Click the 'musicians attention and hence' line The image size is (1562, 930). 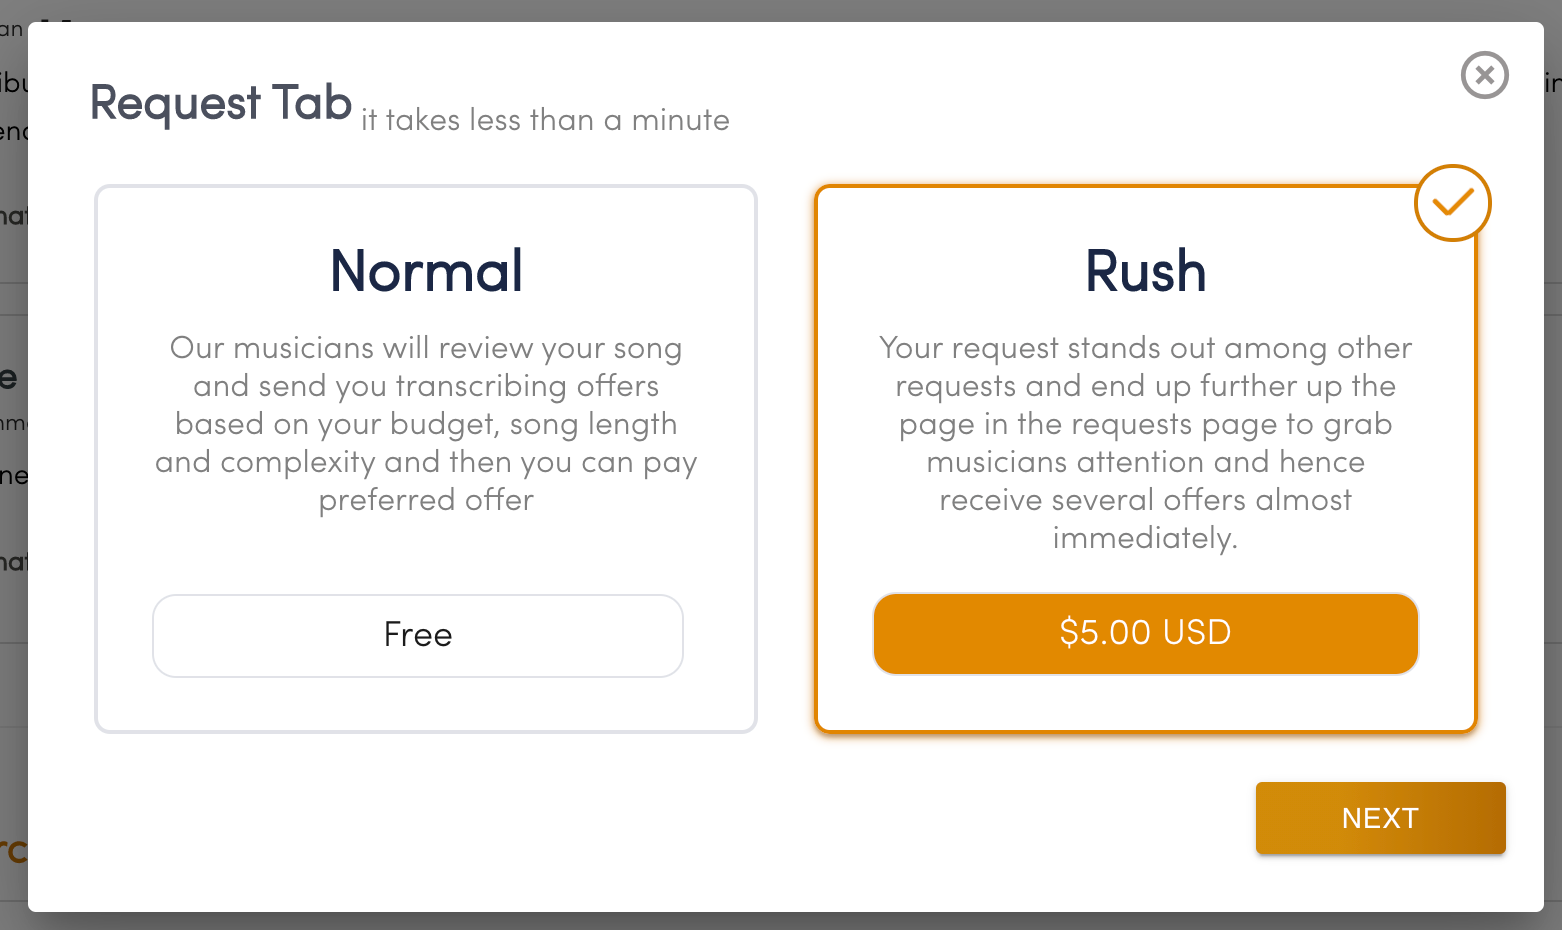click(x=1146, y=462)
